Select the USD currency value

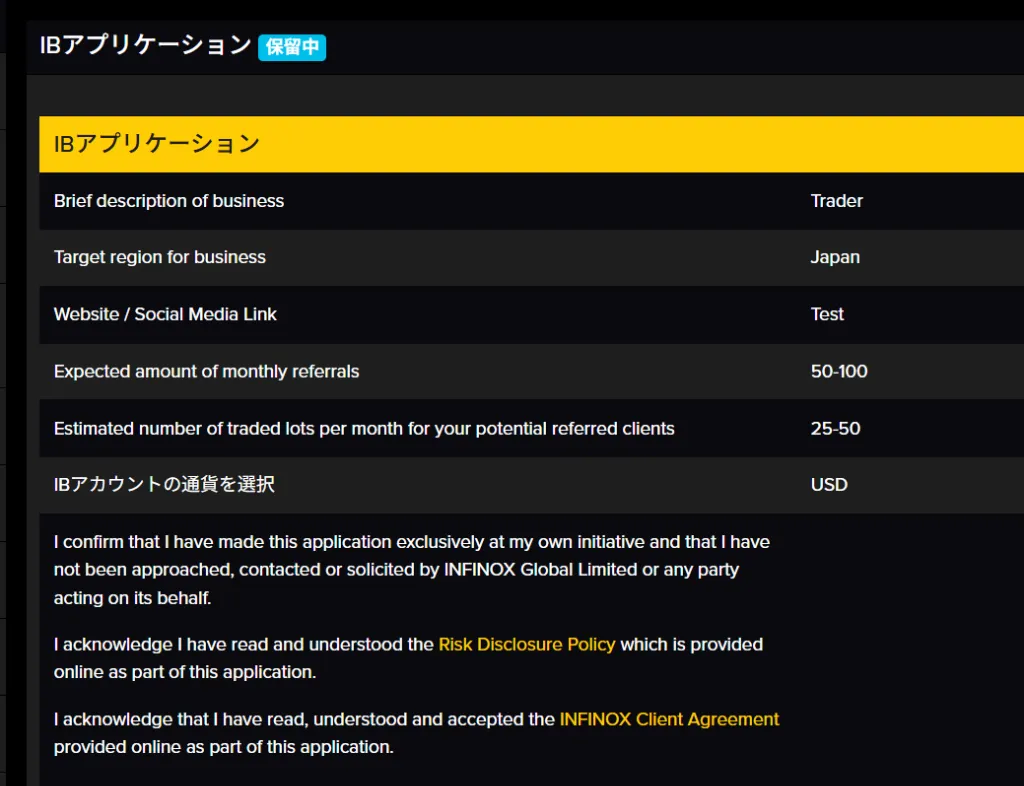829,485
